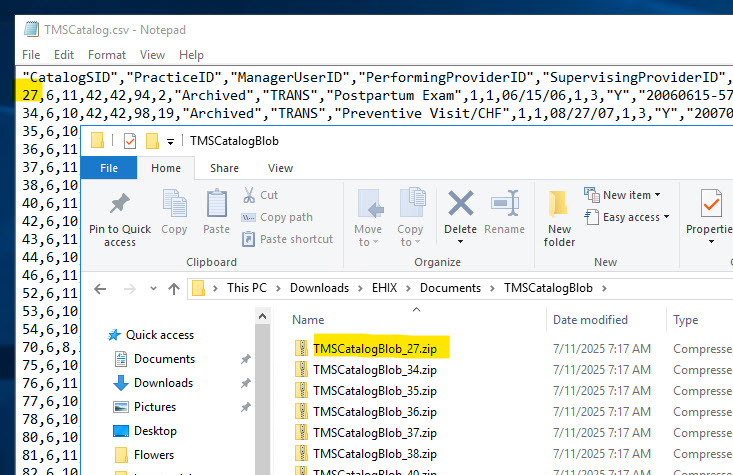Click EHIX in the address breadcrumb

(384, 288)
